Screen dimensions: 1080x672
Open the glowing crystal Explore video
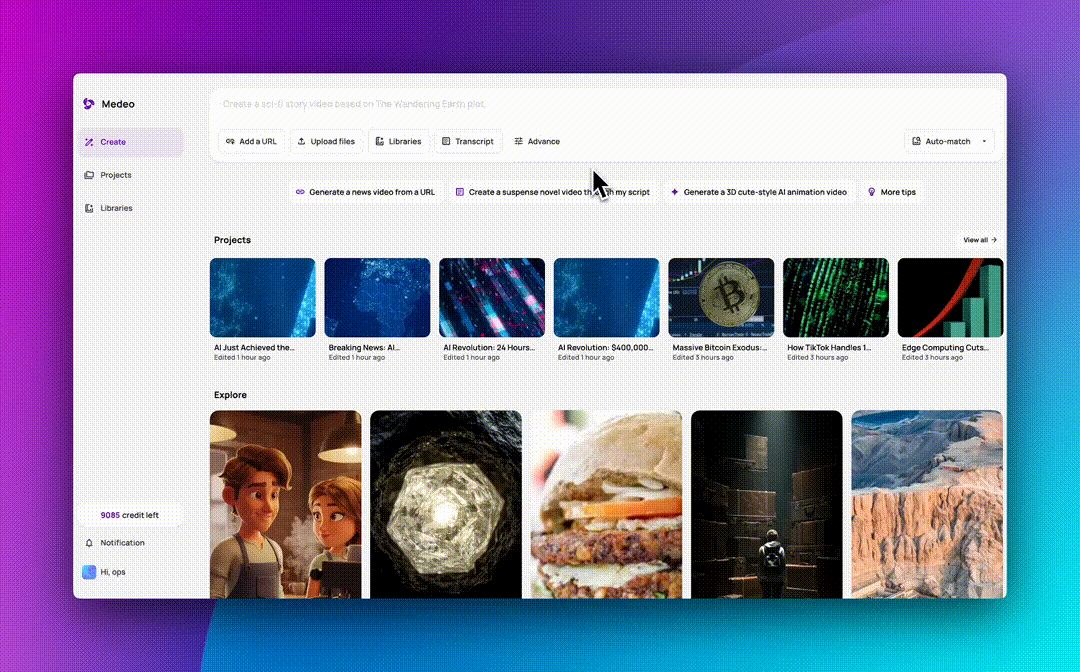coord(446,504)
